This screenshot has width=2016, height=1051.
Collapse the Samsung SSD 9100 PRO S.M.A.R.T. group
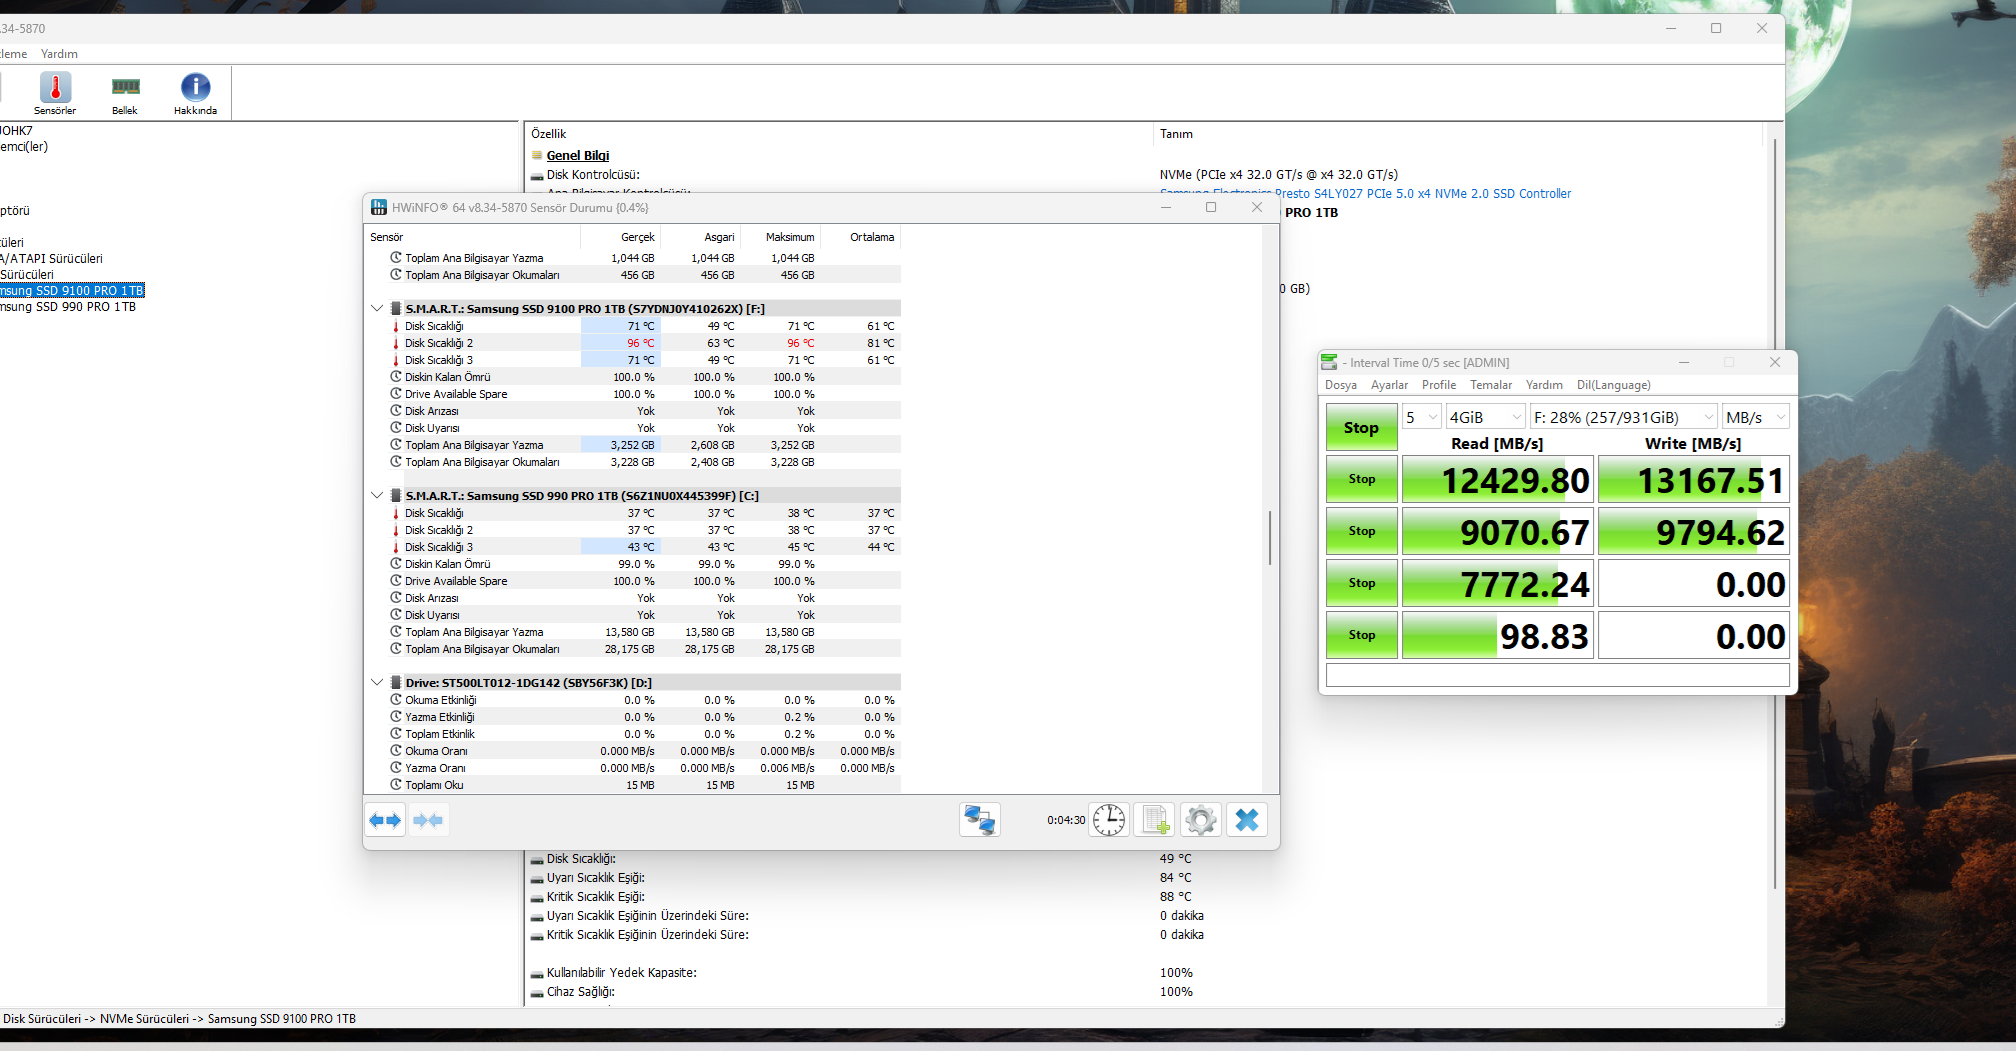(x=377, y=309)
